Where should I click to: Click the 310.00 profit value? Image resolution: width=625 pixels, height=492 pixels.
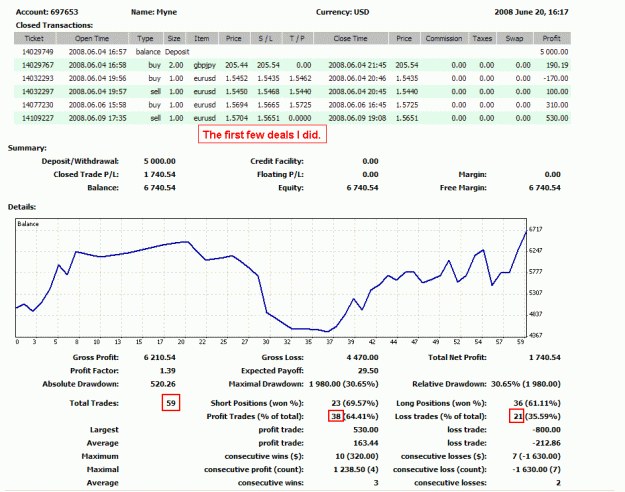(557, 105)
